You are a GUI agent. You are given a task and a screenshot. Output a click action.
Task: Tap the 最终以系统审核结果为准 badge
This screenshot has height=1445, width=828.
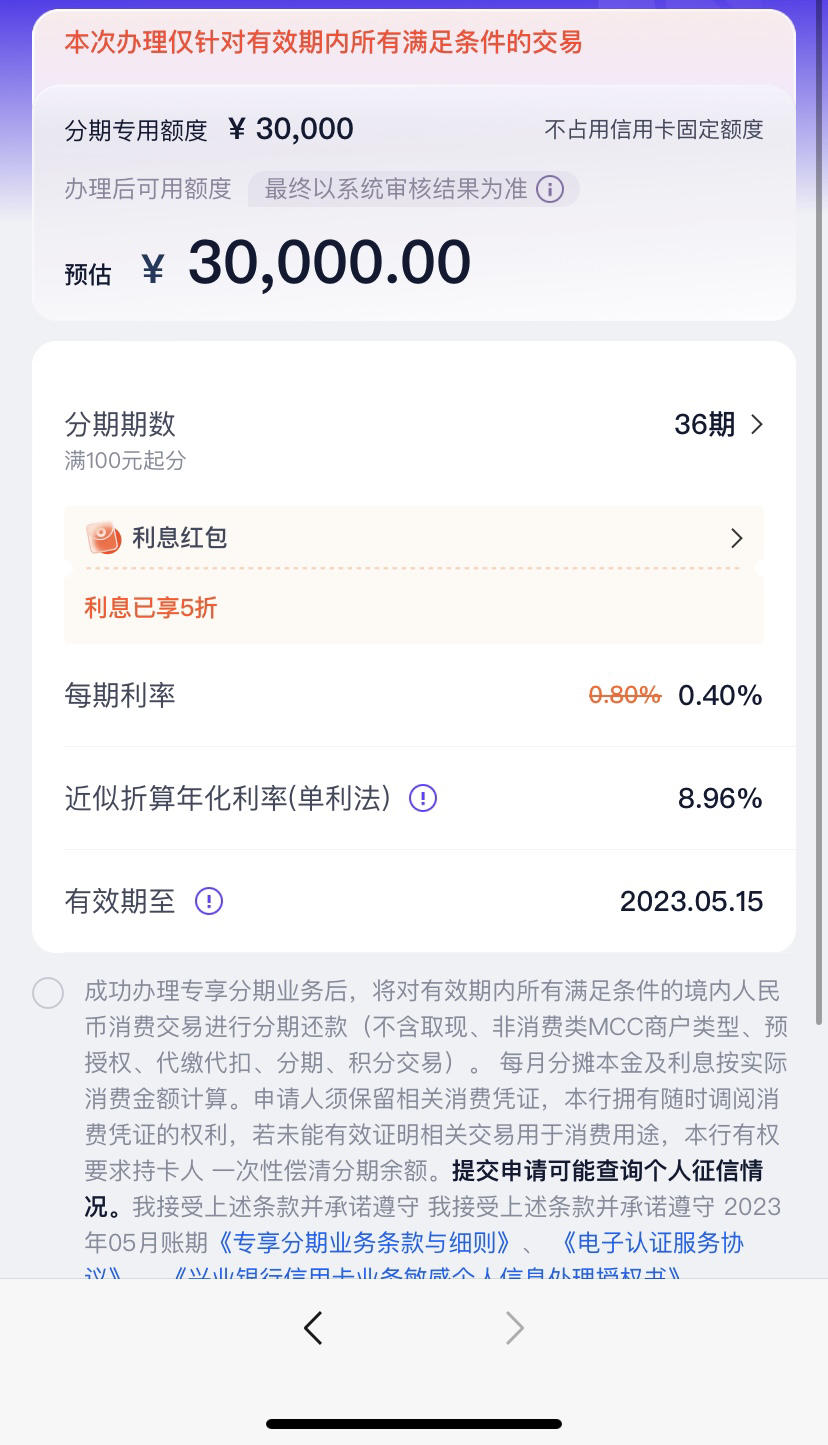pos(414,189)
